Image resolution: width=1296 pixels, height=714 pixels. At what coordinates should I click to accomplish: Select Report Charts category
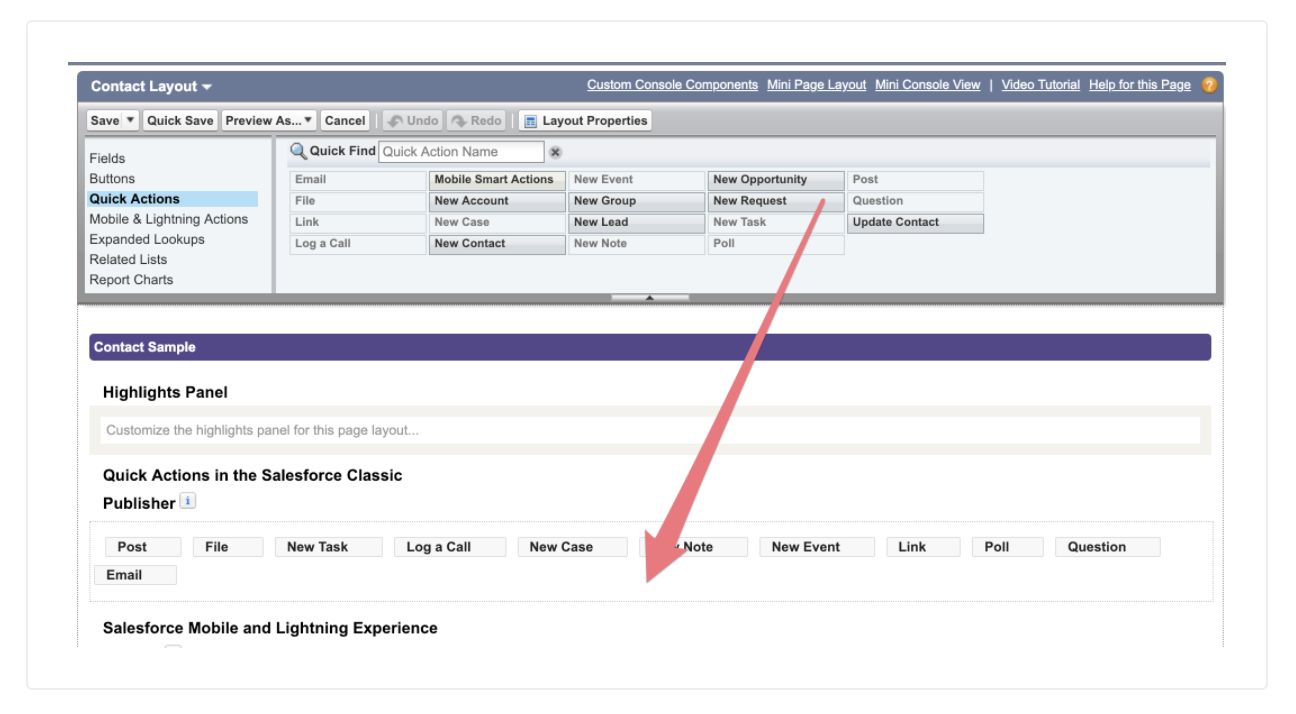tap(131, 280)
